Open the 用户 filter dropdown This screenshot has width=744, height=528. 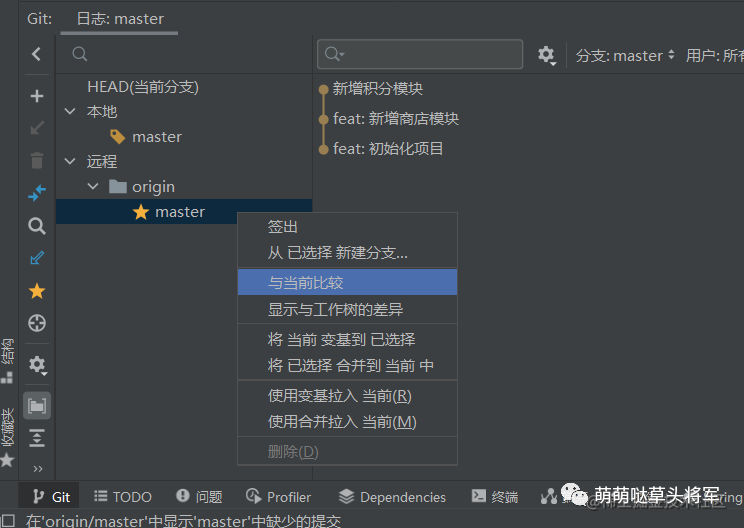click(715, 56)
